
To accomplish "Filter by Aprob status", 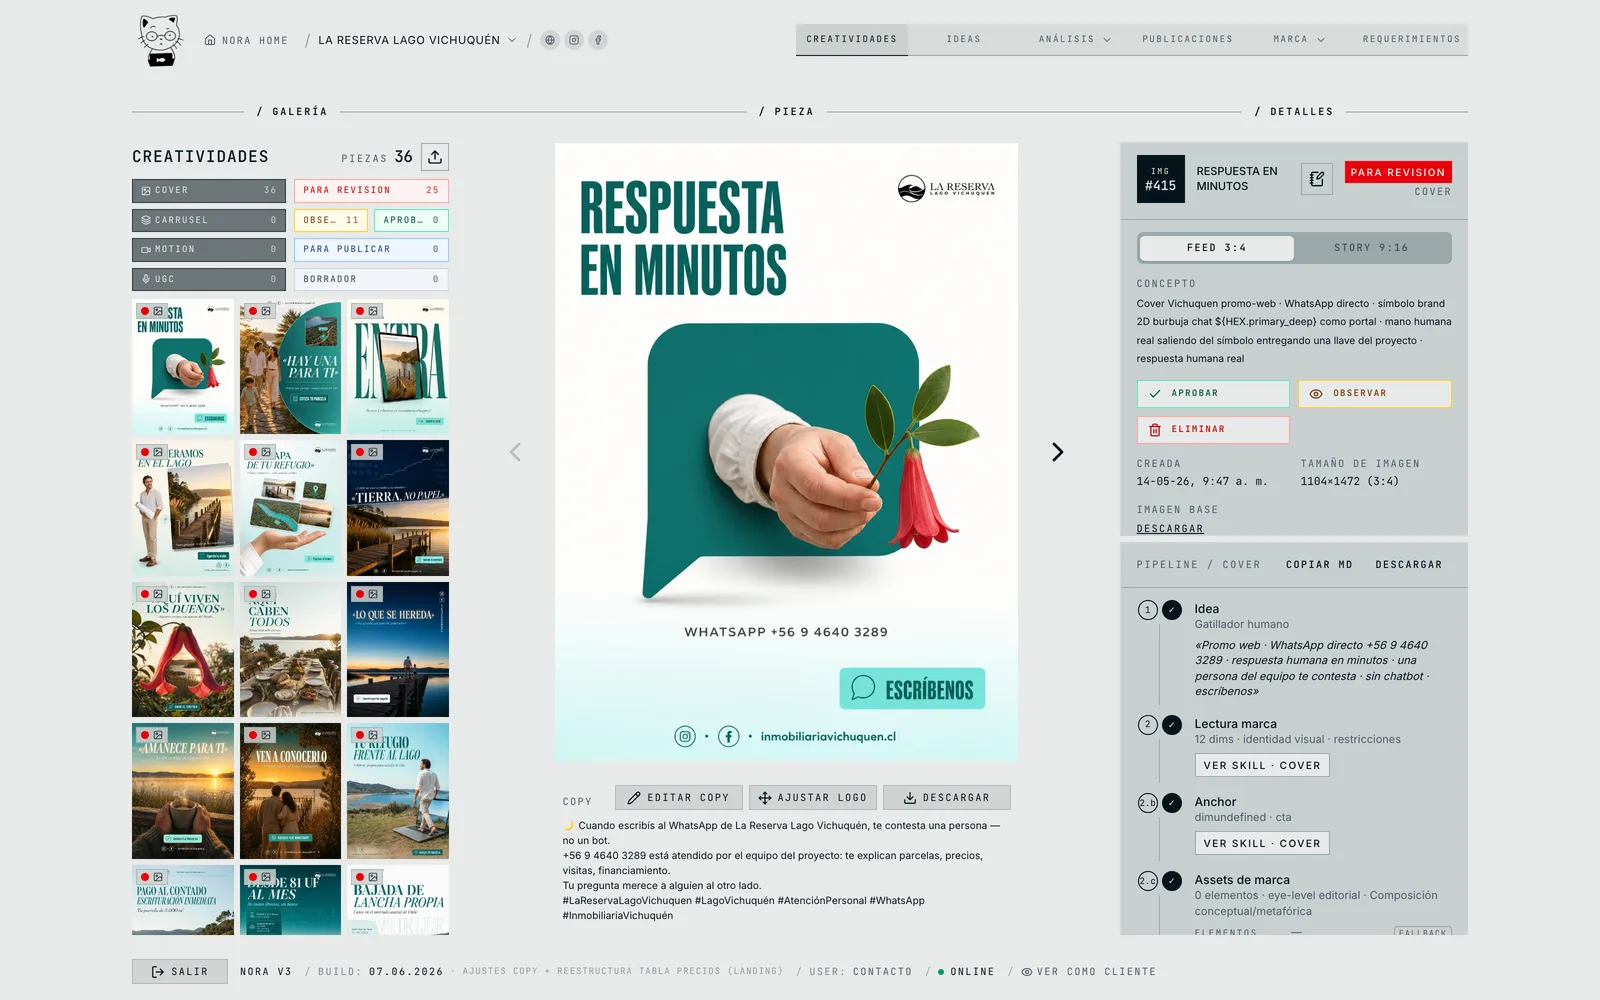I will point(411,220).
